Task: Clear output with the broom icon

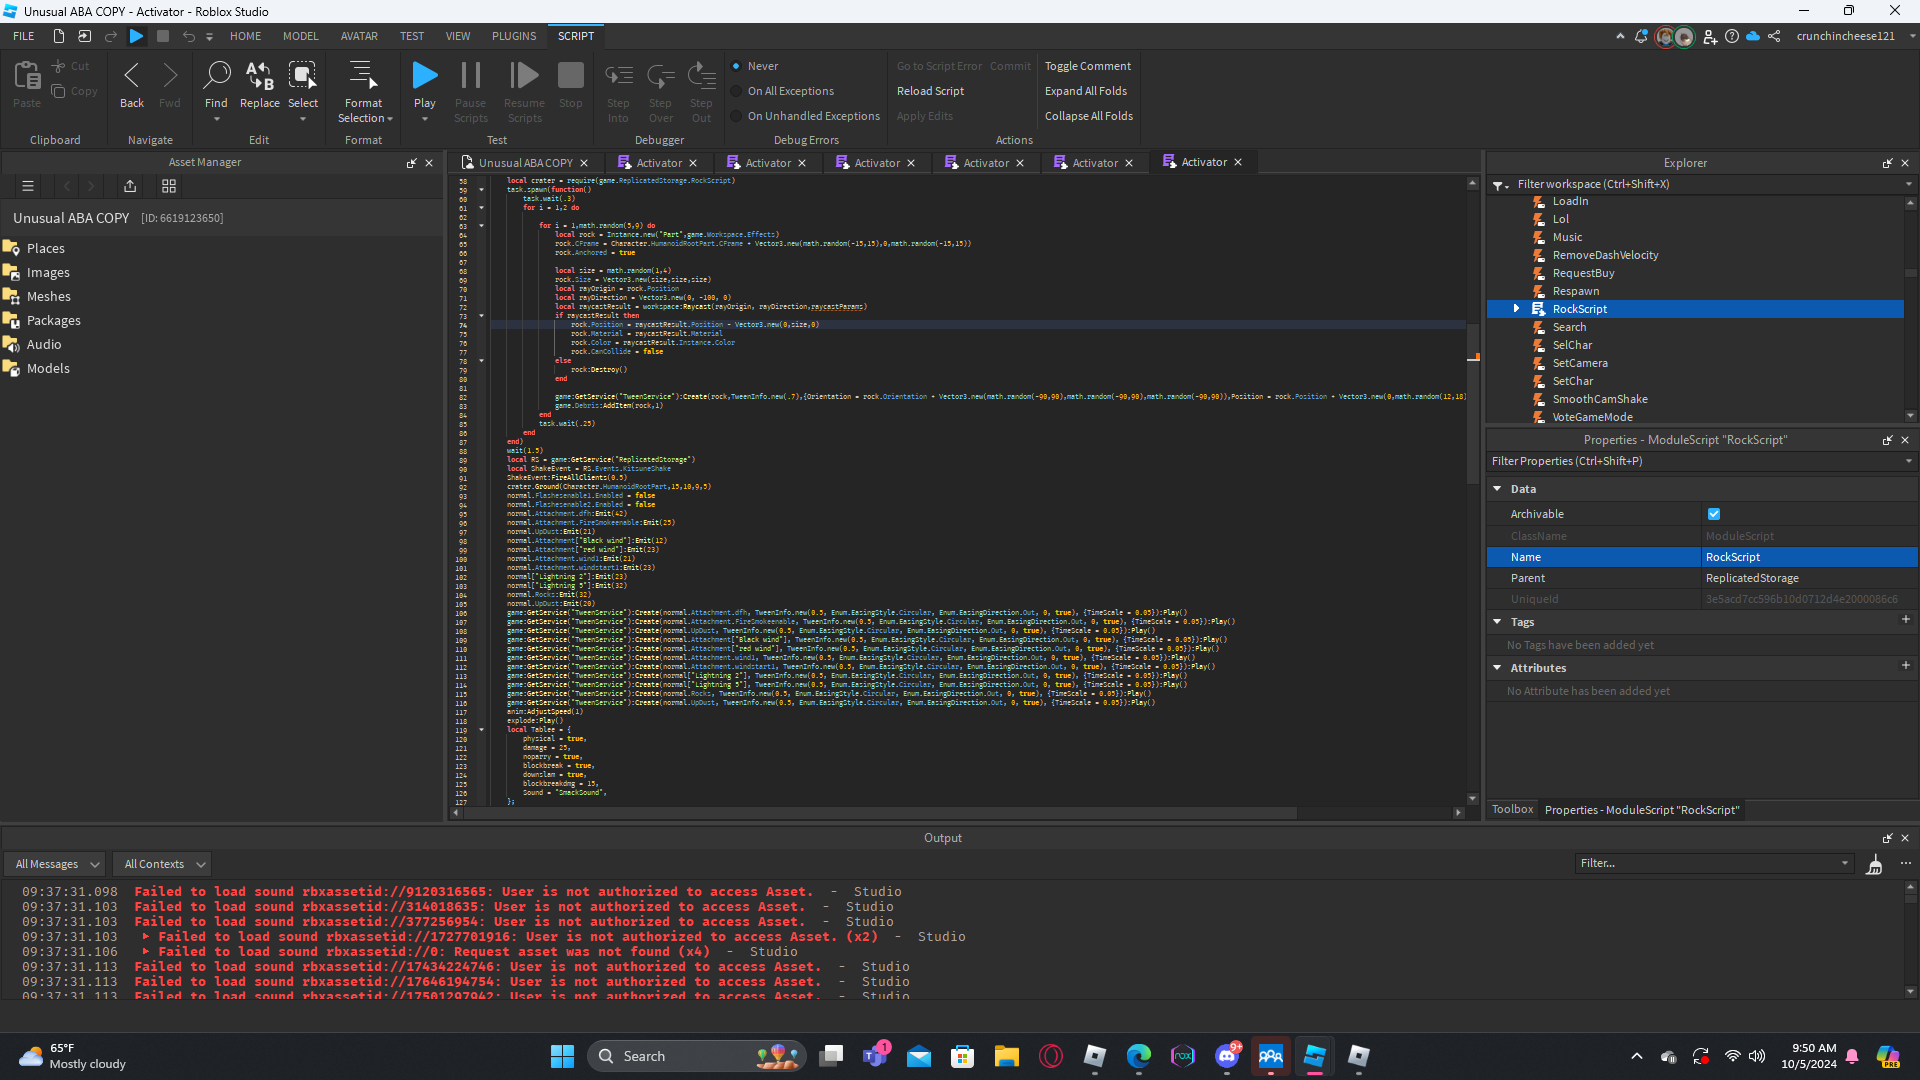Action: (1875, 864)
